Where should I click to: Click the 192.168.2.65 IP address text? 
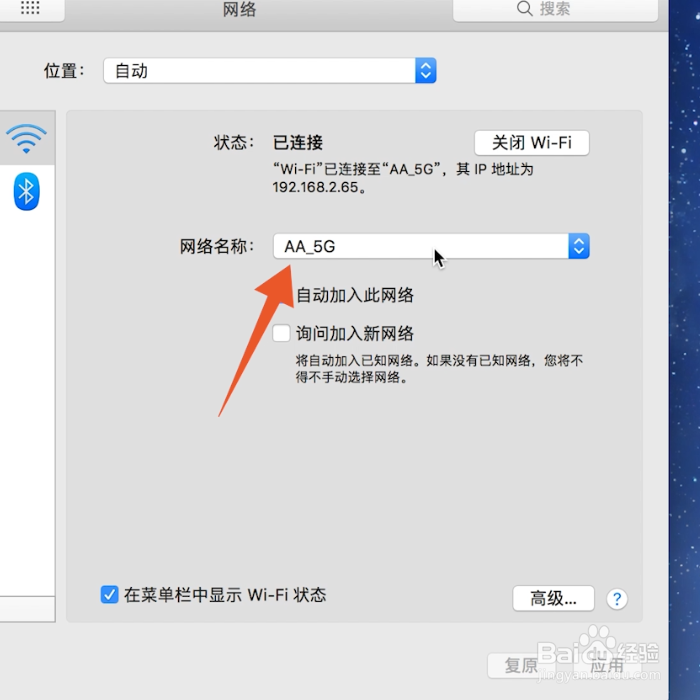(316, 187)
